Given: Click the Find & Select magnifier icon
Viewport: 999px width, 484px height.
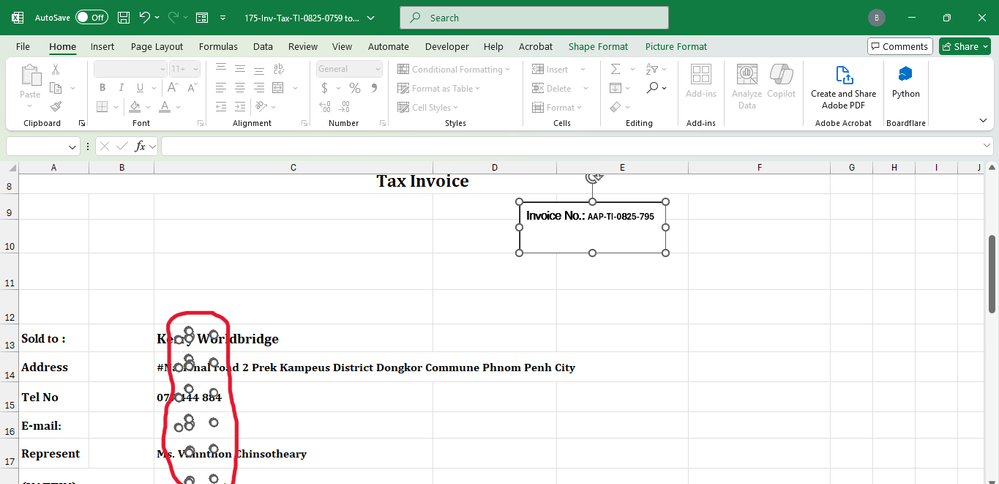Looking at the screenshot, I should (653, 88).
